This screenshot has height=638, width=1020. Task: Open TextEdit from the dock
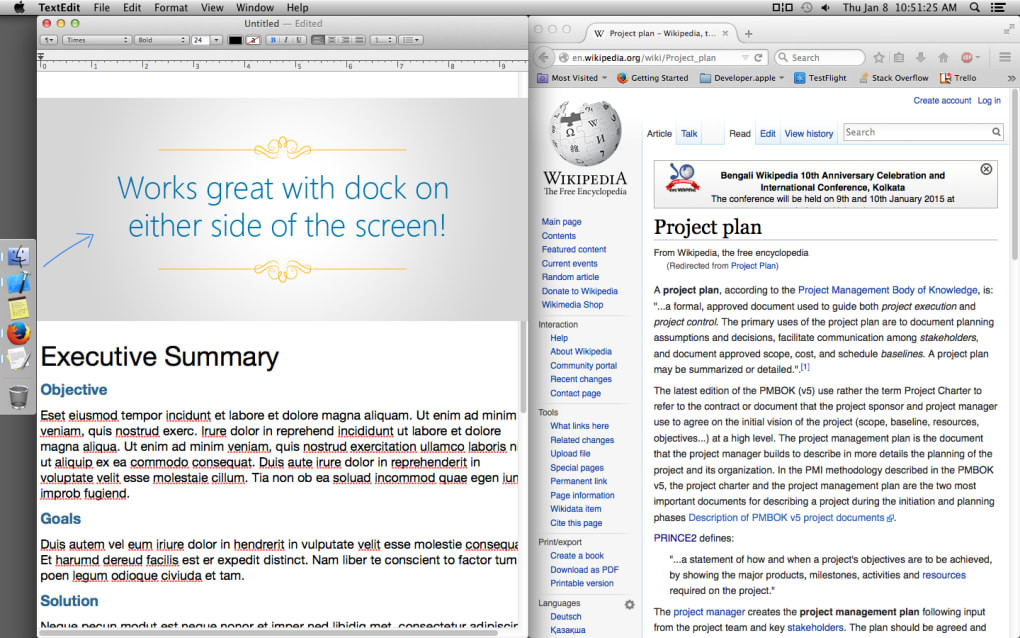point(18,359)
